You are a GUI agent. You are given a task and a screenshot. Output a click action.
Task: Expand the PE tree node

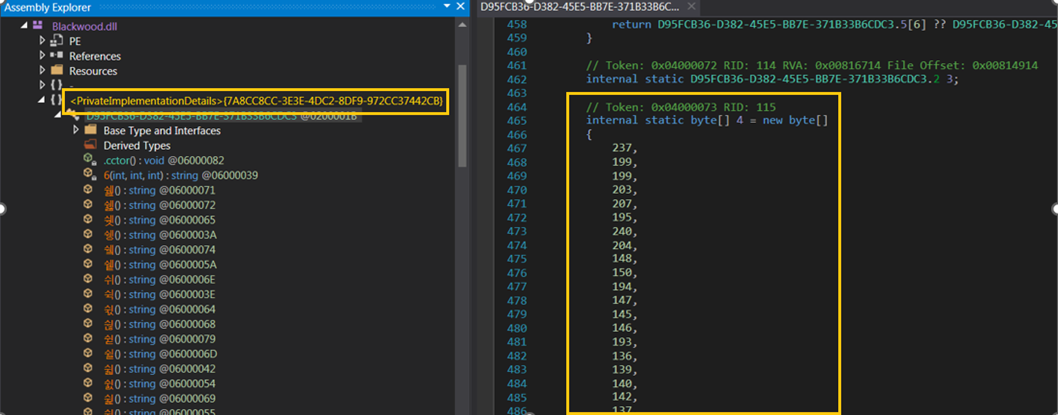point(42,41)
